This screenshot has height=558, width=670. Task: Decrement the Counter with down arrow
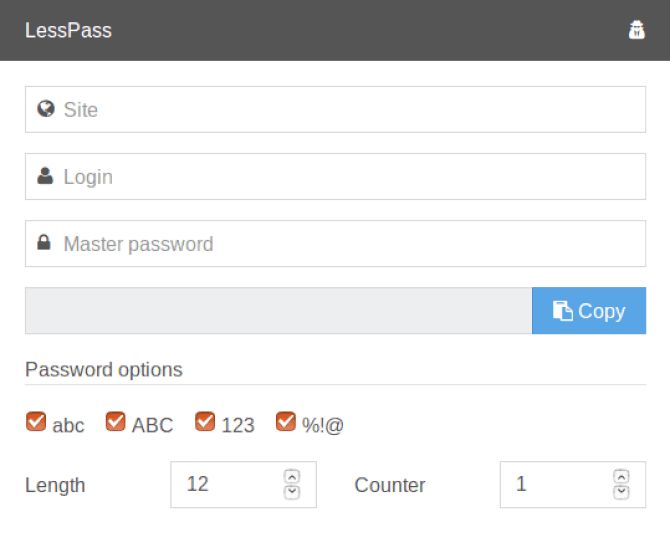(621, 492)
